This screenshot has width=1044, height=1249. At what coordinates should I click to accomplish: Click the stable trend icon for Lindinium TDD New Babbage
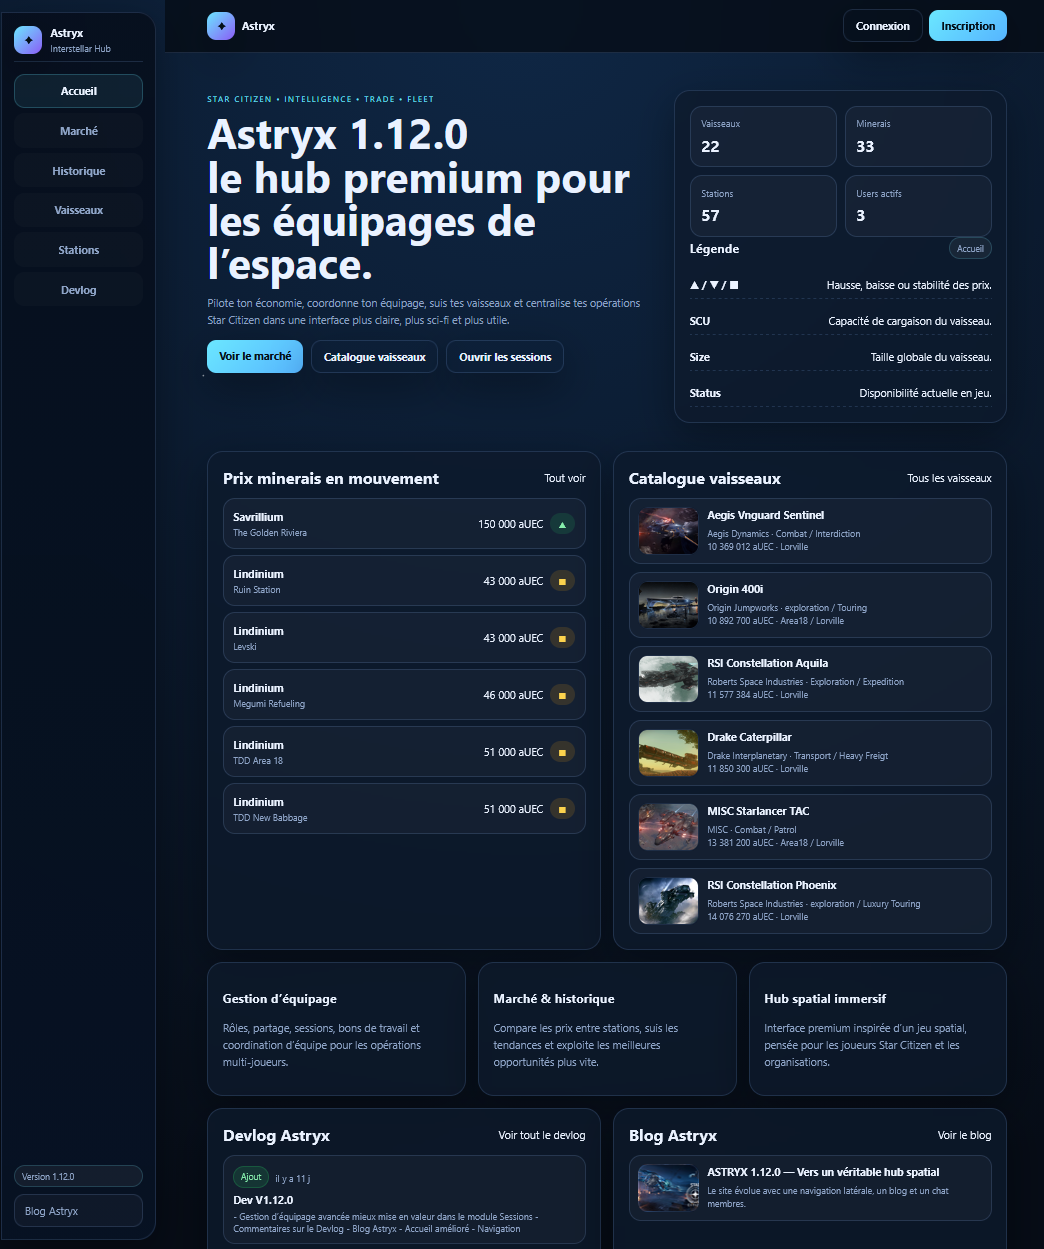click(562, 809)
